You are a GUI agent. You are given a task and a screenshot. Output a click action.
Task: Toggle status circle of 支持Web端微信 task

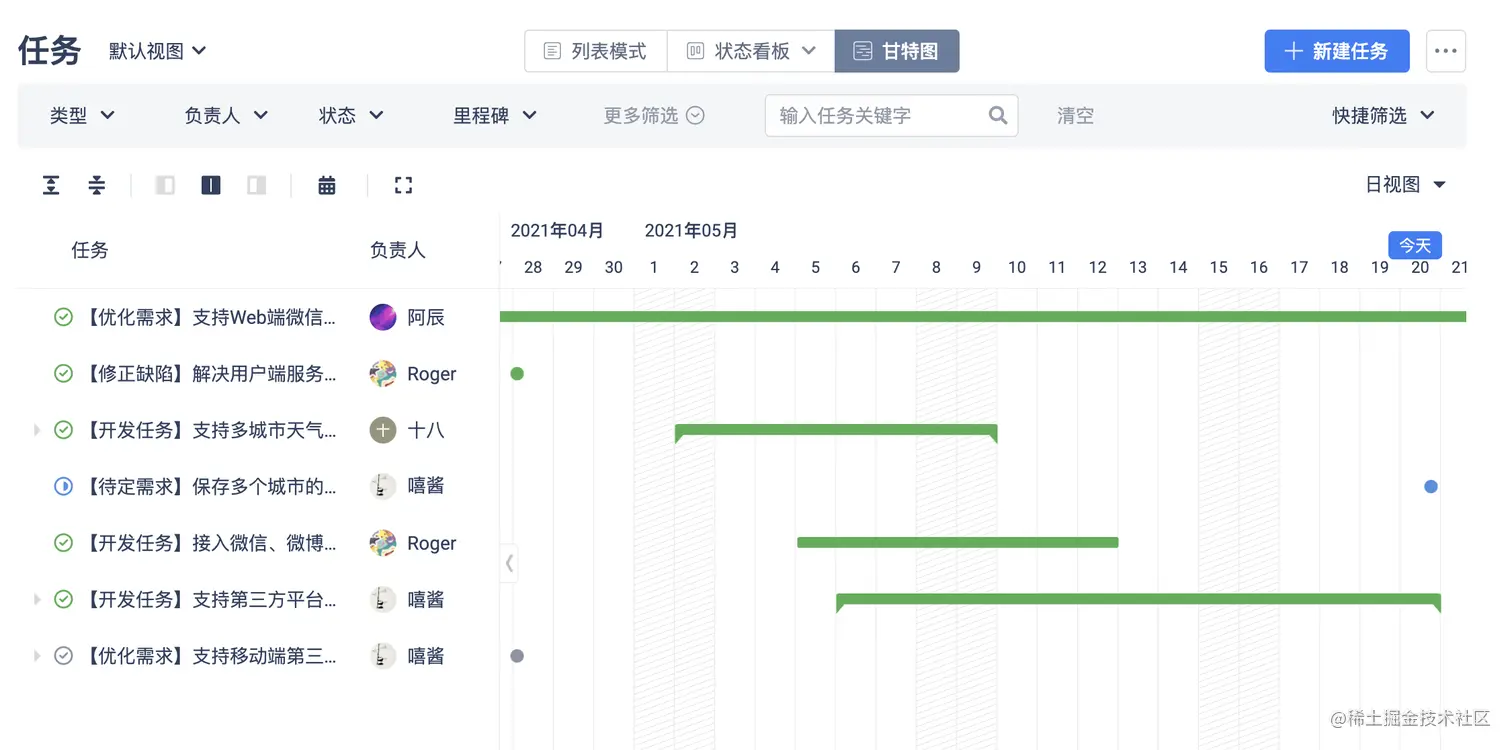(63, 317)
